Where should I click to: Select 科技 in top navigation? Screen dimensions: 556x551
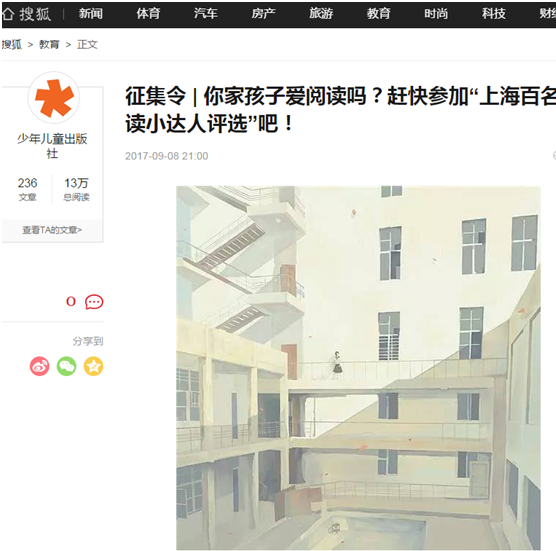point(494,14)
